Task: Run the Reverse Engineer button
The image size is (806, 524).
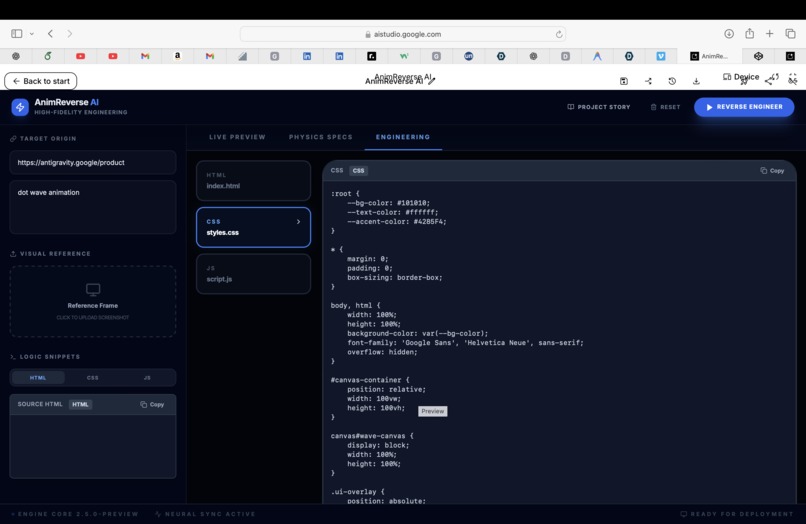Action: (744, 107)
